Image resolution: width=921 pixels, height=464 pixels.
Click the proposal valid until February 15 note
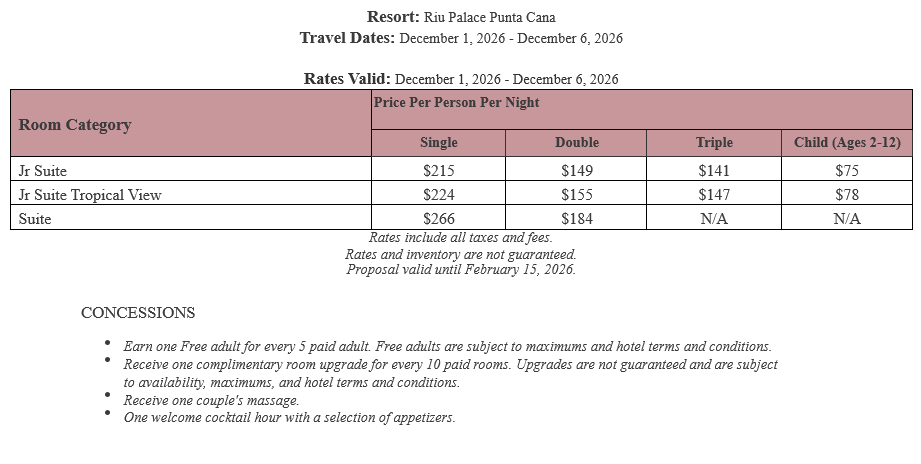[461, 269]
